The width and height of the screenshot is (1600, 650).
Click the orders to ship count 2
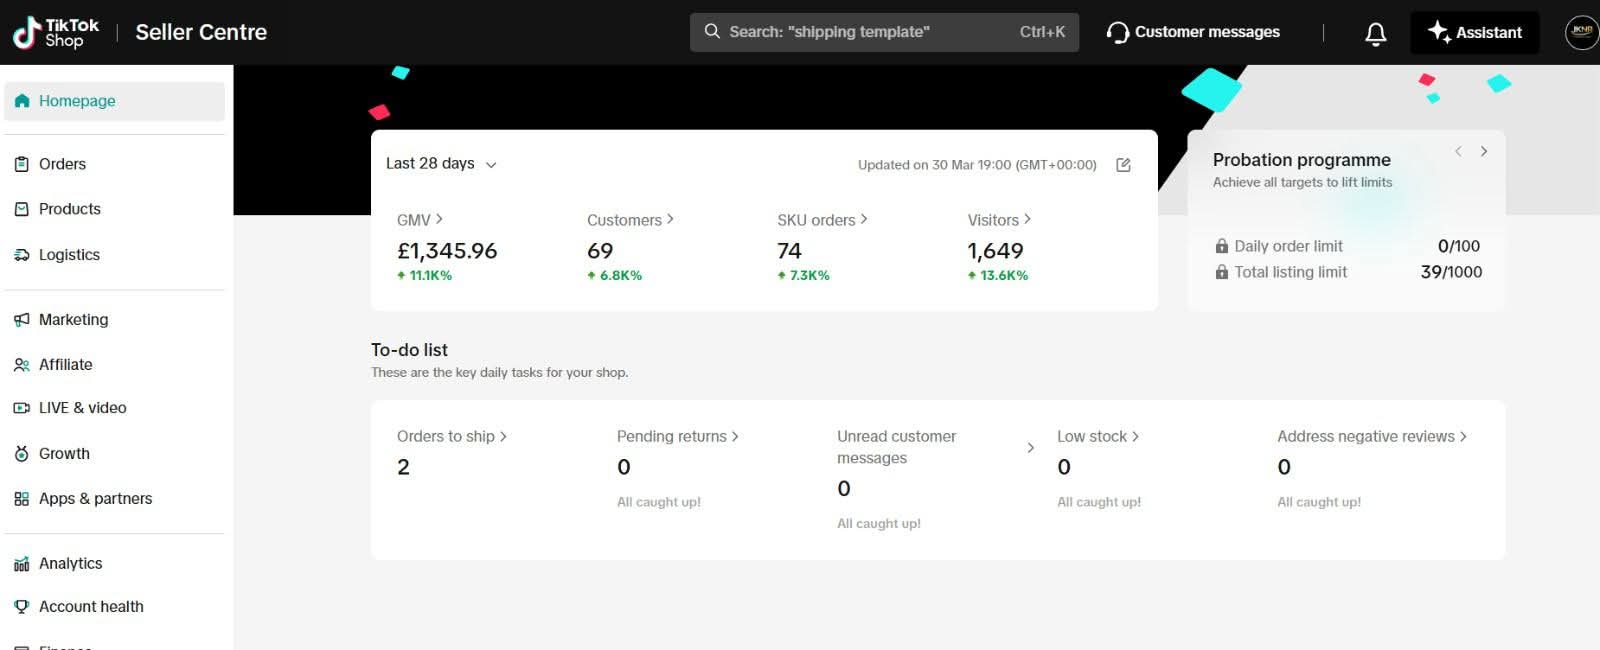coord(403,467)
